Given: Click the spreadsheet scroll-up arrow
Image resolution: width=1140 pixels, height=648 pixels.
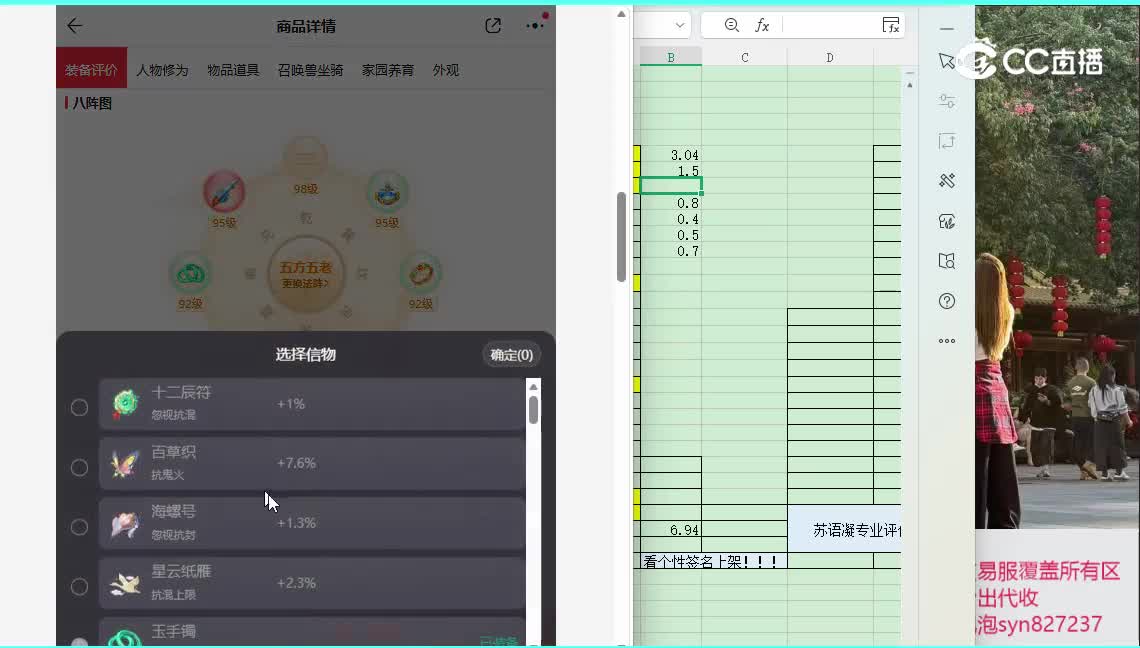Looking at the screenshot, I should coord(910,85).
